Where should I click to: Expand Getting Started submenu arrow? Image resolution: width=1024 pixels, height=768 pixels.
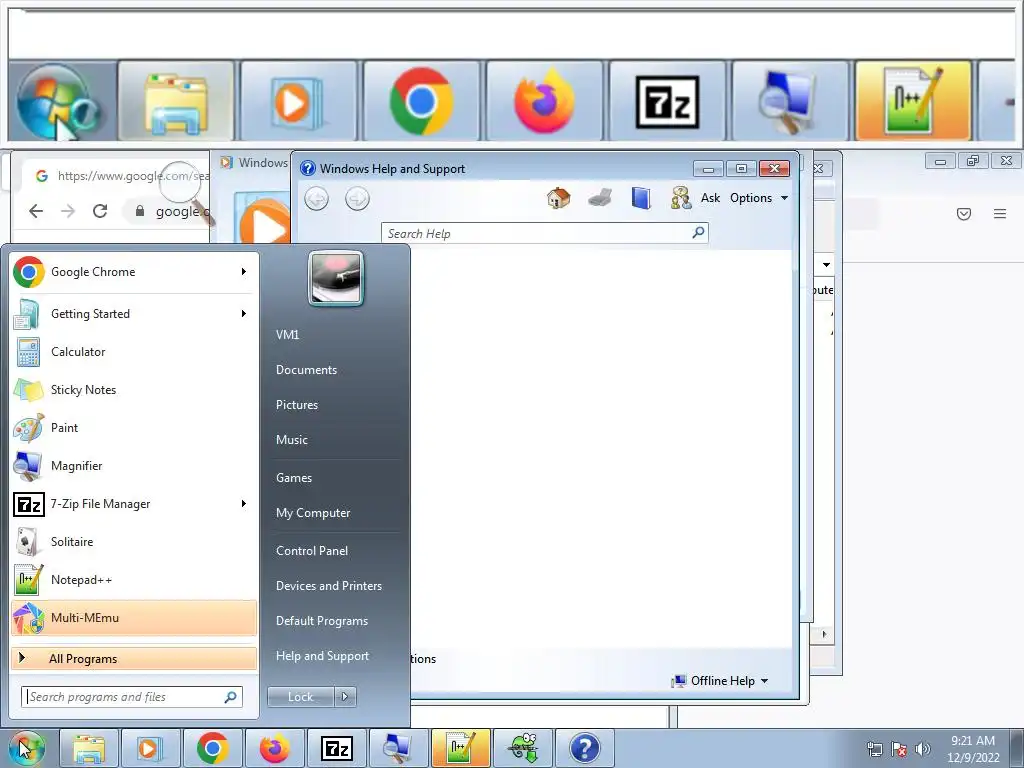[x=244, y=313]
